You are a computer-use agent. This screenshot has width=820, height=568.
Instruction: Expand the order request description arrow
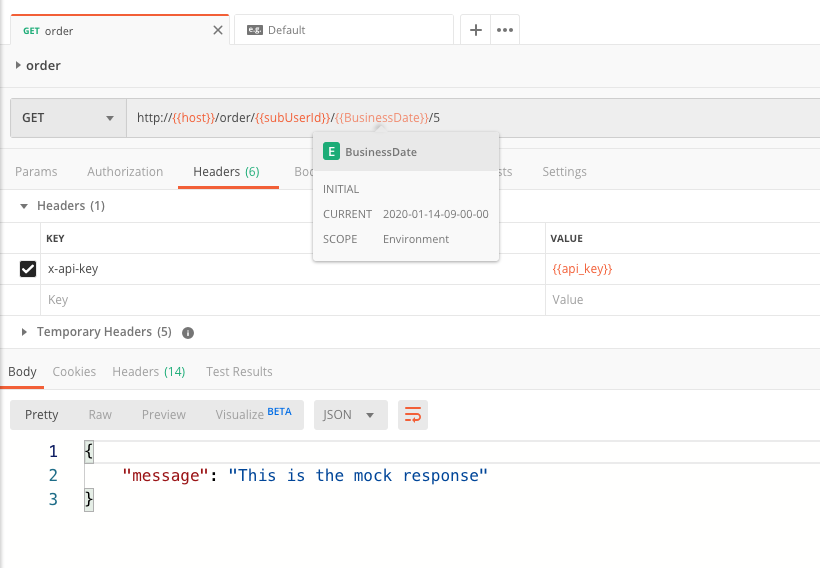pyautogui.click(x=18, y=65)
